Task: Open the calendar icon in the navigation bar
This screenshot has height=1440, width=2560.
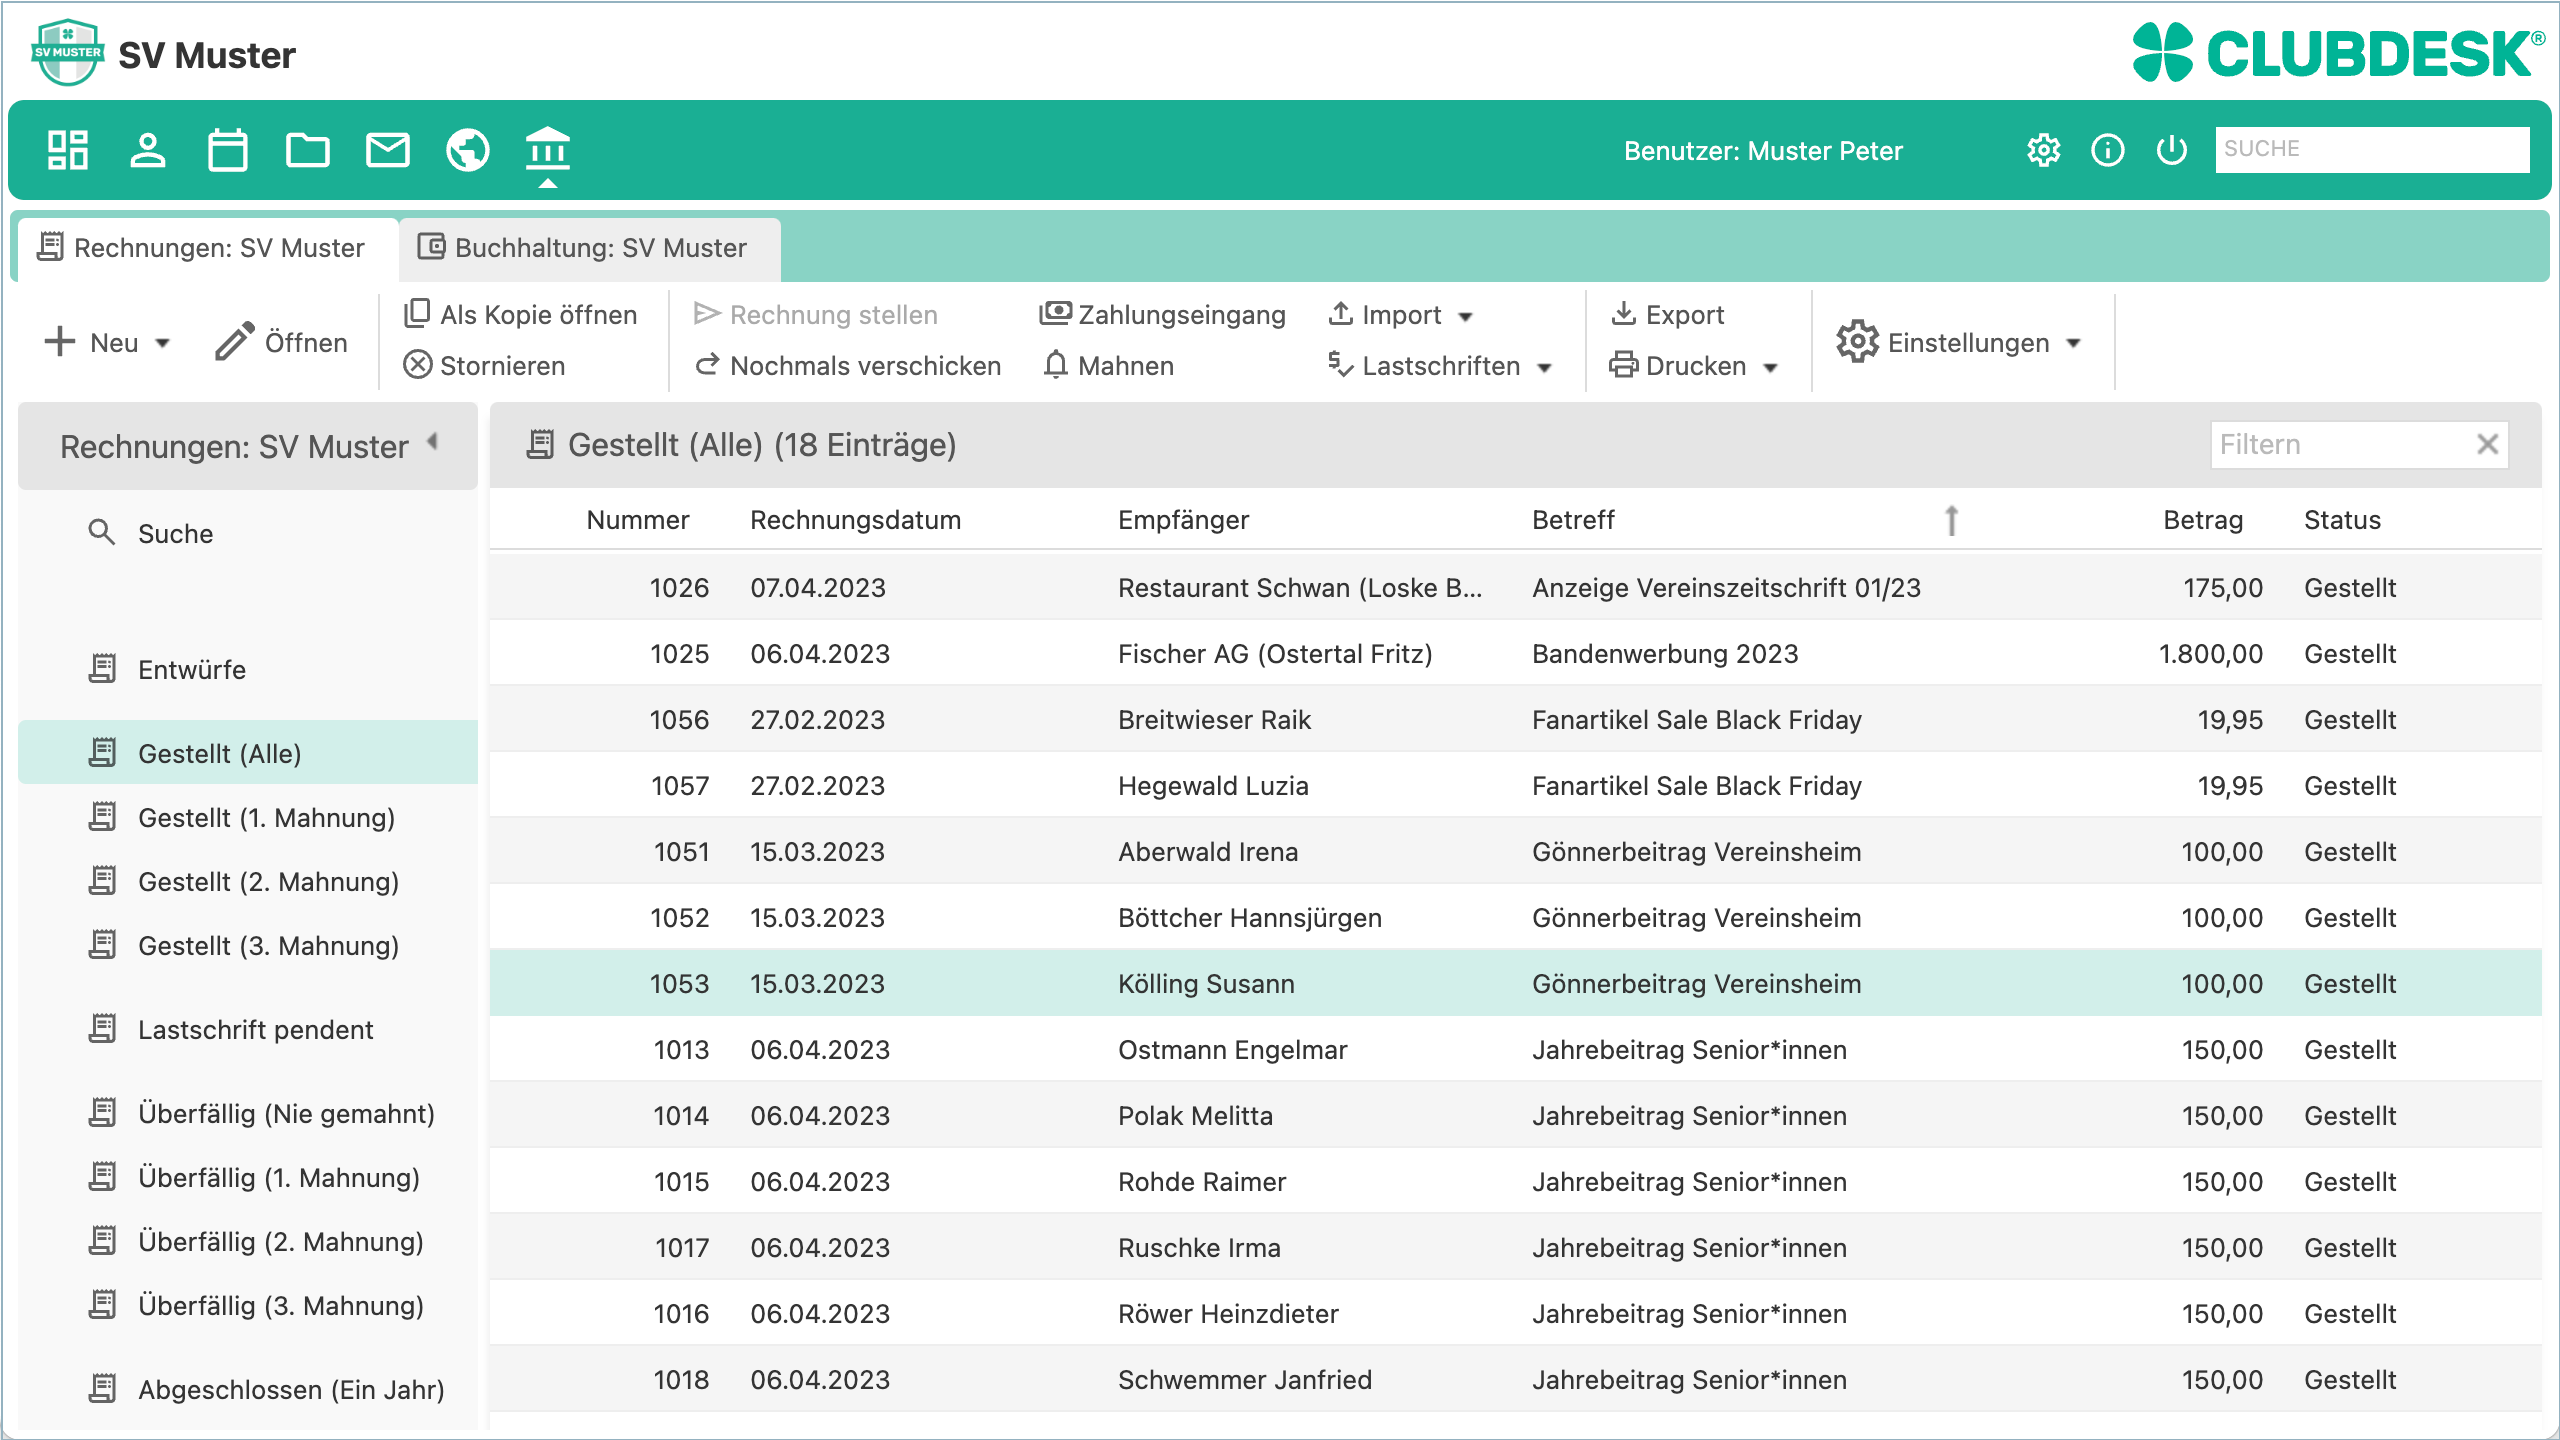Action: [x=227, y=150]
